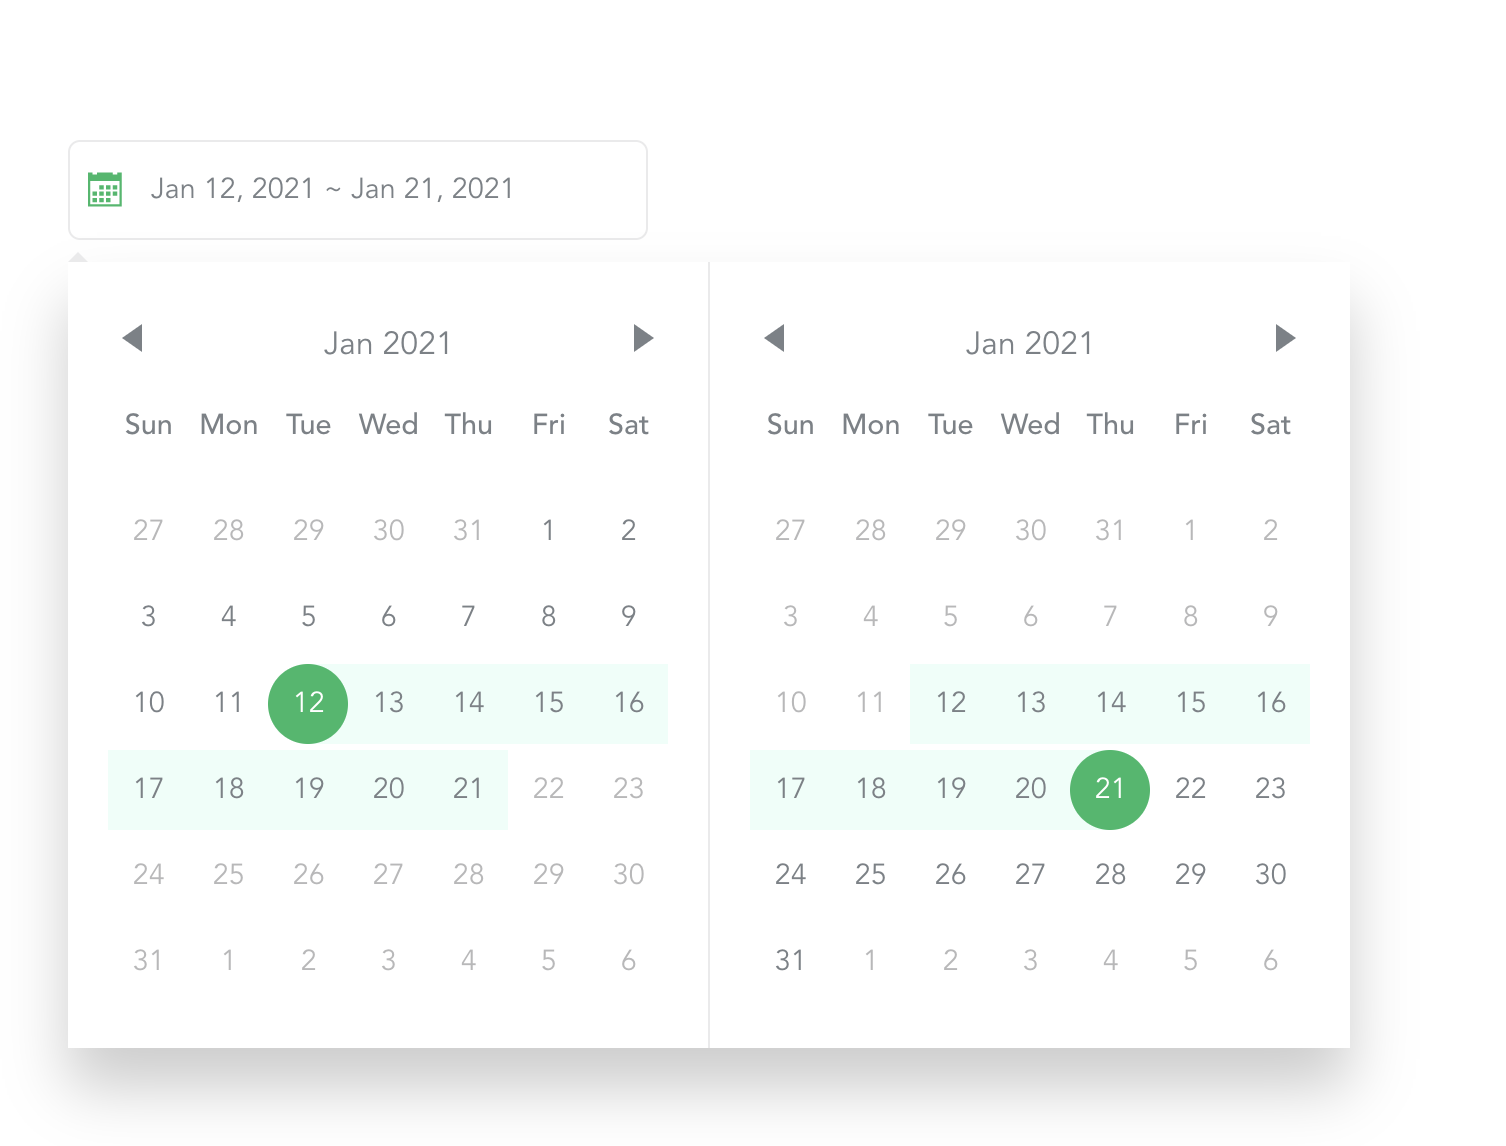The height and width of the screenshot is (1146, 1506).
Task: Choose day 16 in left calendar
Action: [628, 703]
